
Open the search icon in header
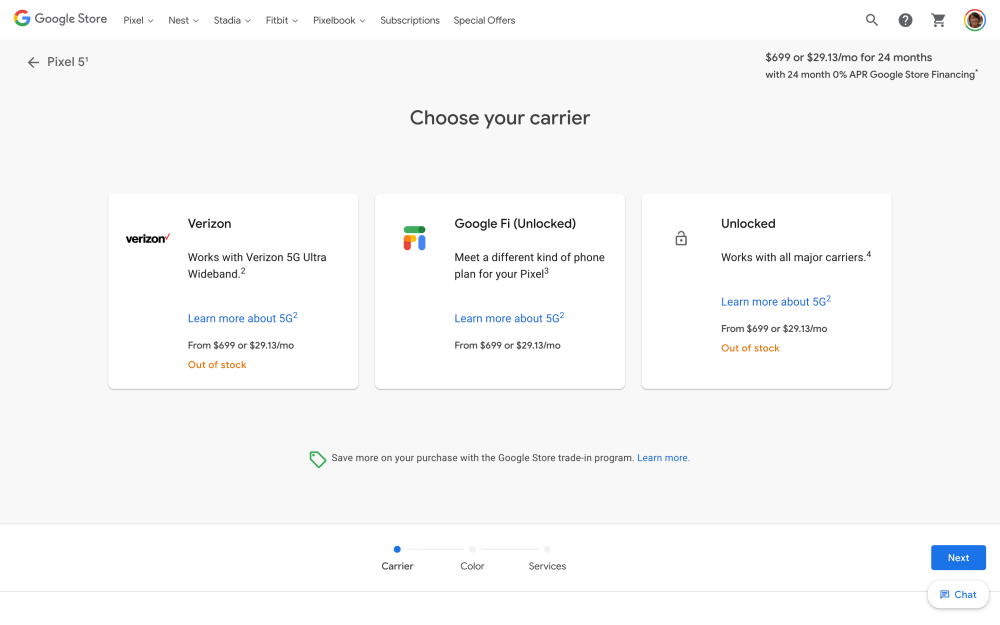pos(872,20)
